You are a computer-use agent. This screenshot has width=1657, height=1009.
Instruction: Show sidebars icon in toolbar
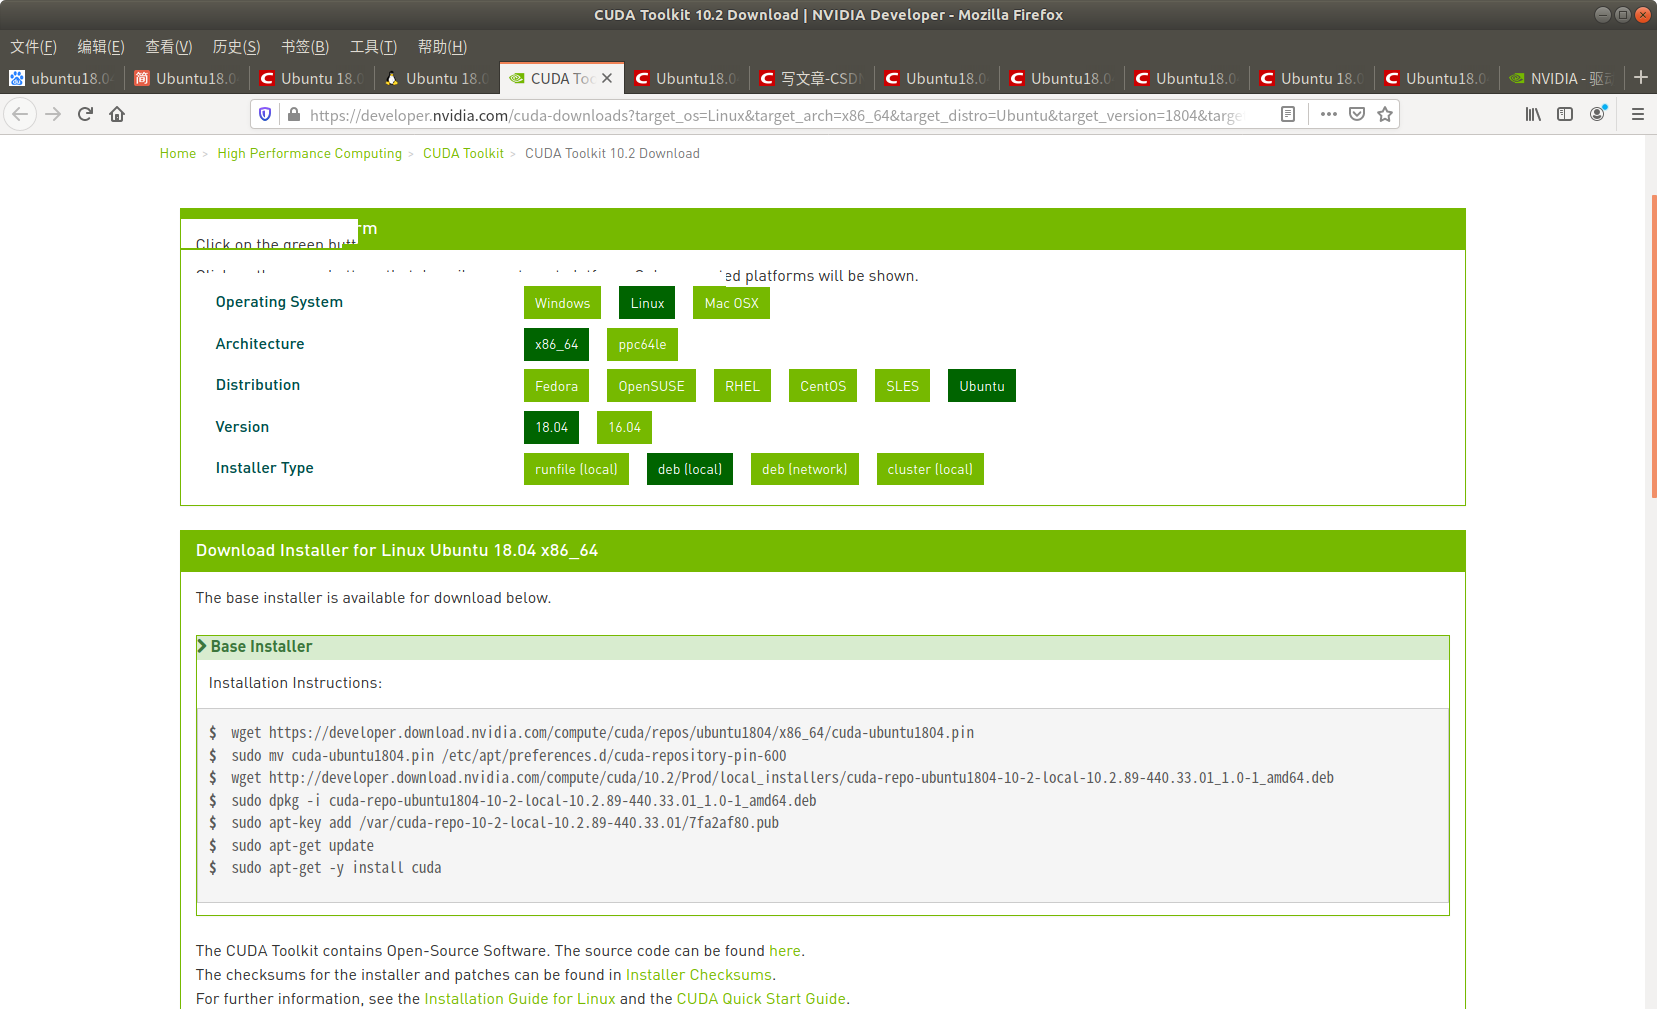1565,114
